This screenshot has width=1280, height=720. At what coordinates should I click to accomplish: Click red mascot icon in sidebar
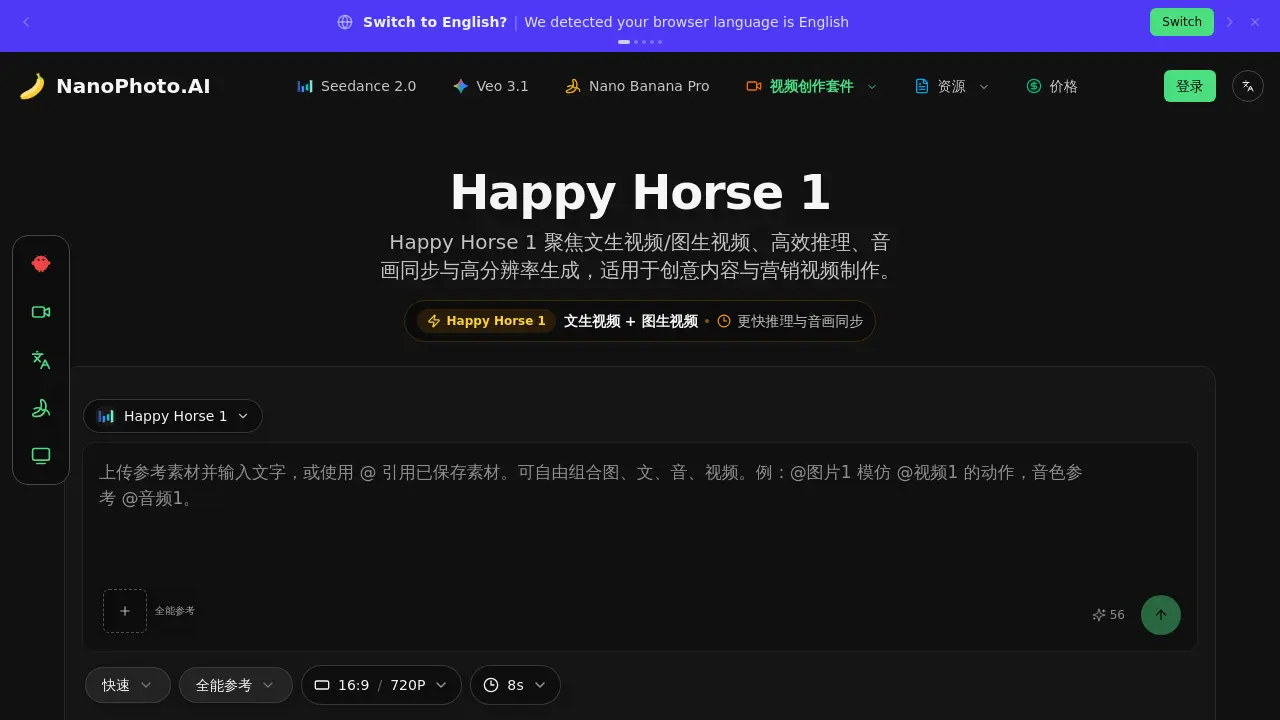[41, 264]
